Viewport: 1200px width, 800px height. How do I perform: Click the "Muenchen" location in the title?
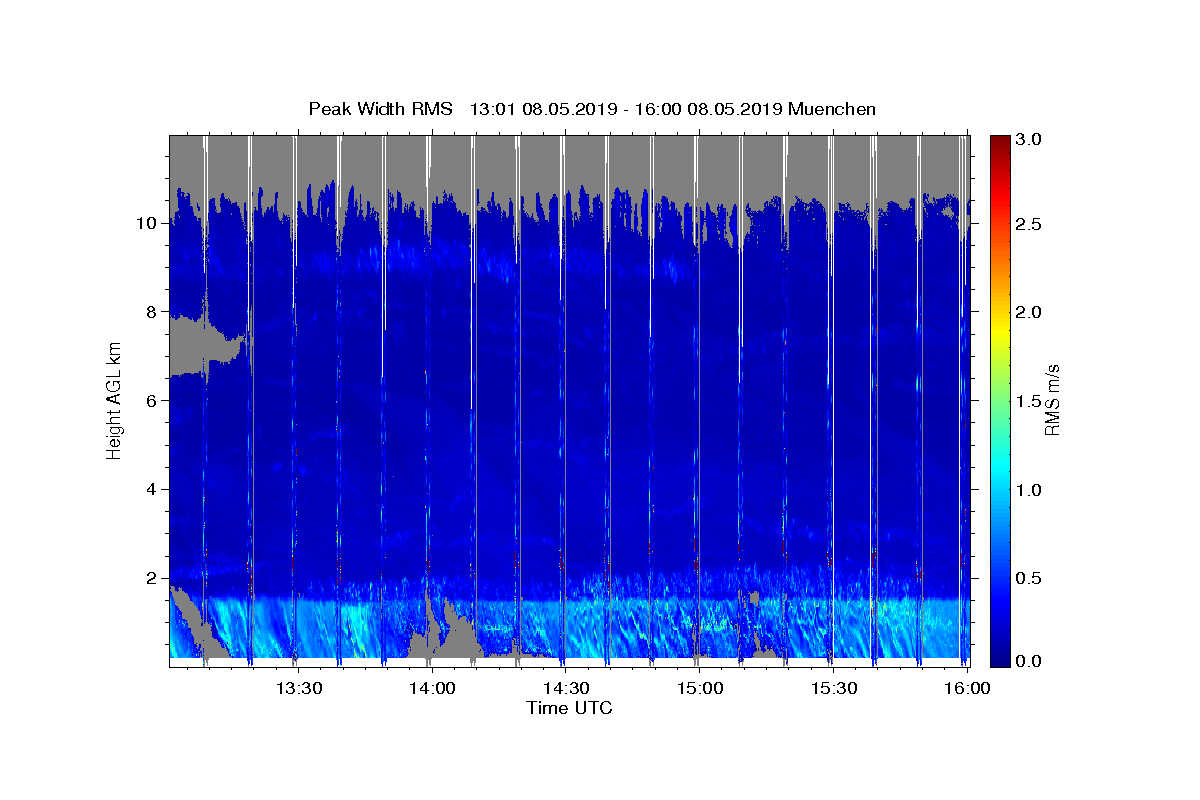(832, 109)
